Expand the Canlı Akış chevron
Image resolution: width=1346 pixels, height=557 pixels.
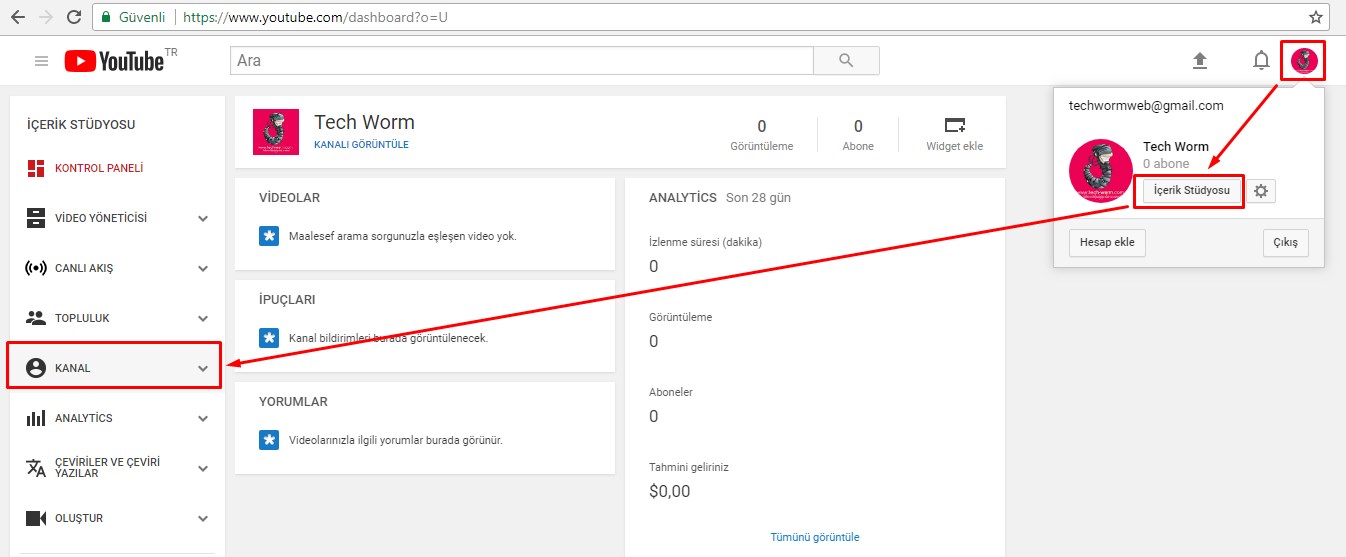click(x=203, y=268)
